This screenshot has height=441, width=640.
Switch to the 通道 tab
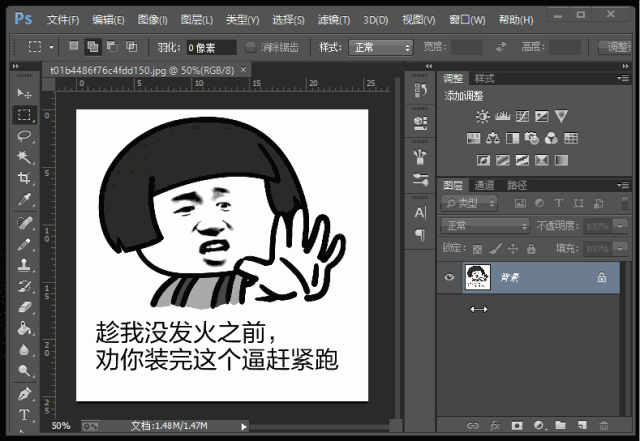tap(484, 185)
